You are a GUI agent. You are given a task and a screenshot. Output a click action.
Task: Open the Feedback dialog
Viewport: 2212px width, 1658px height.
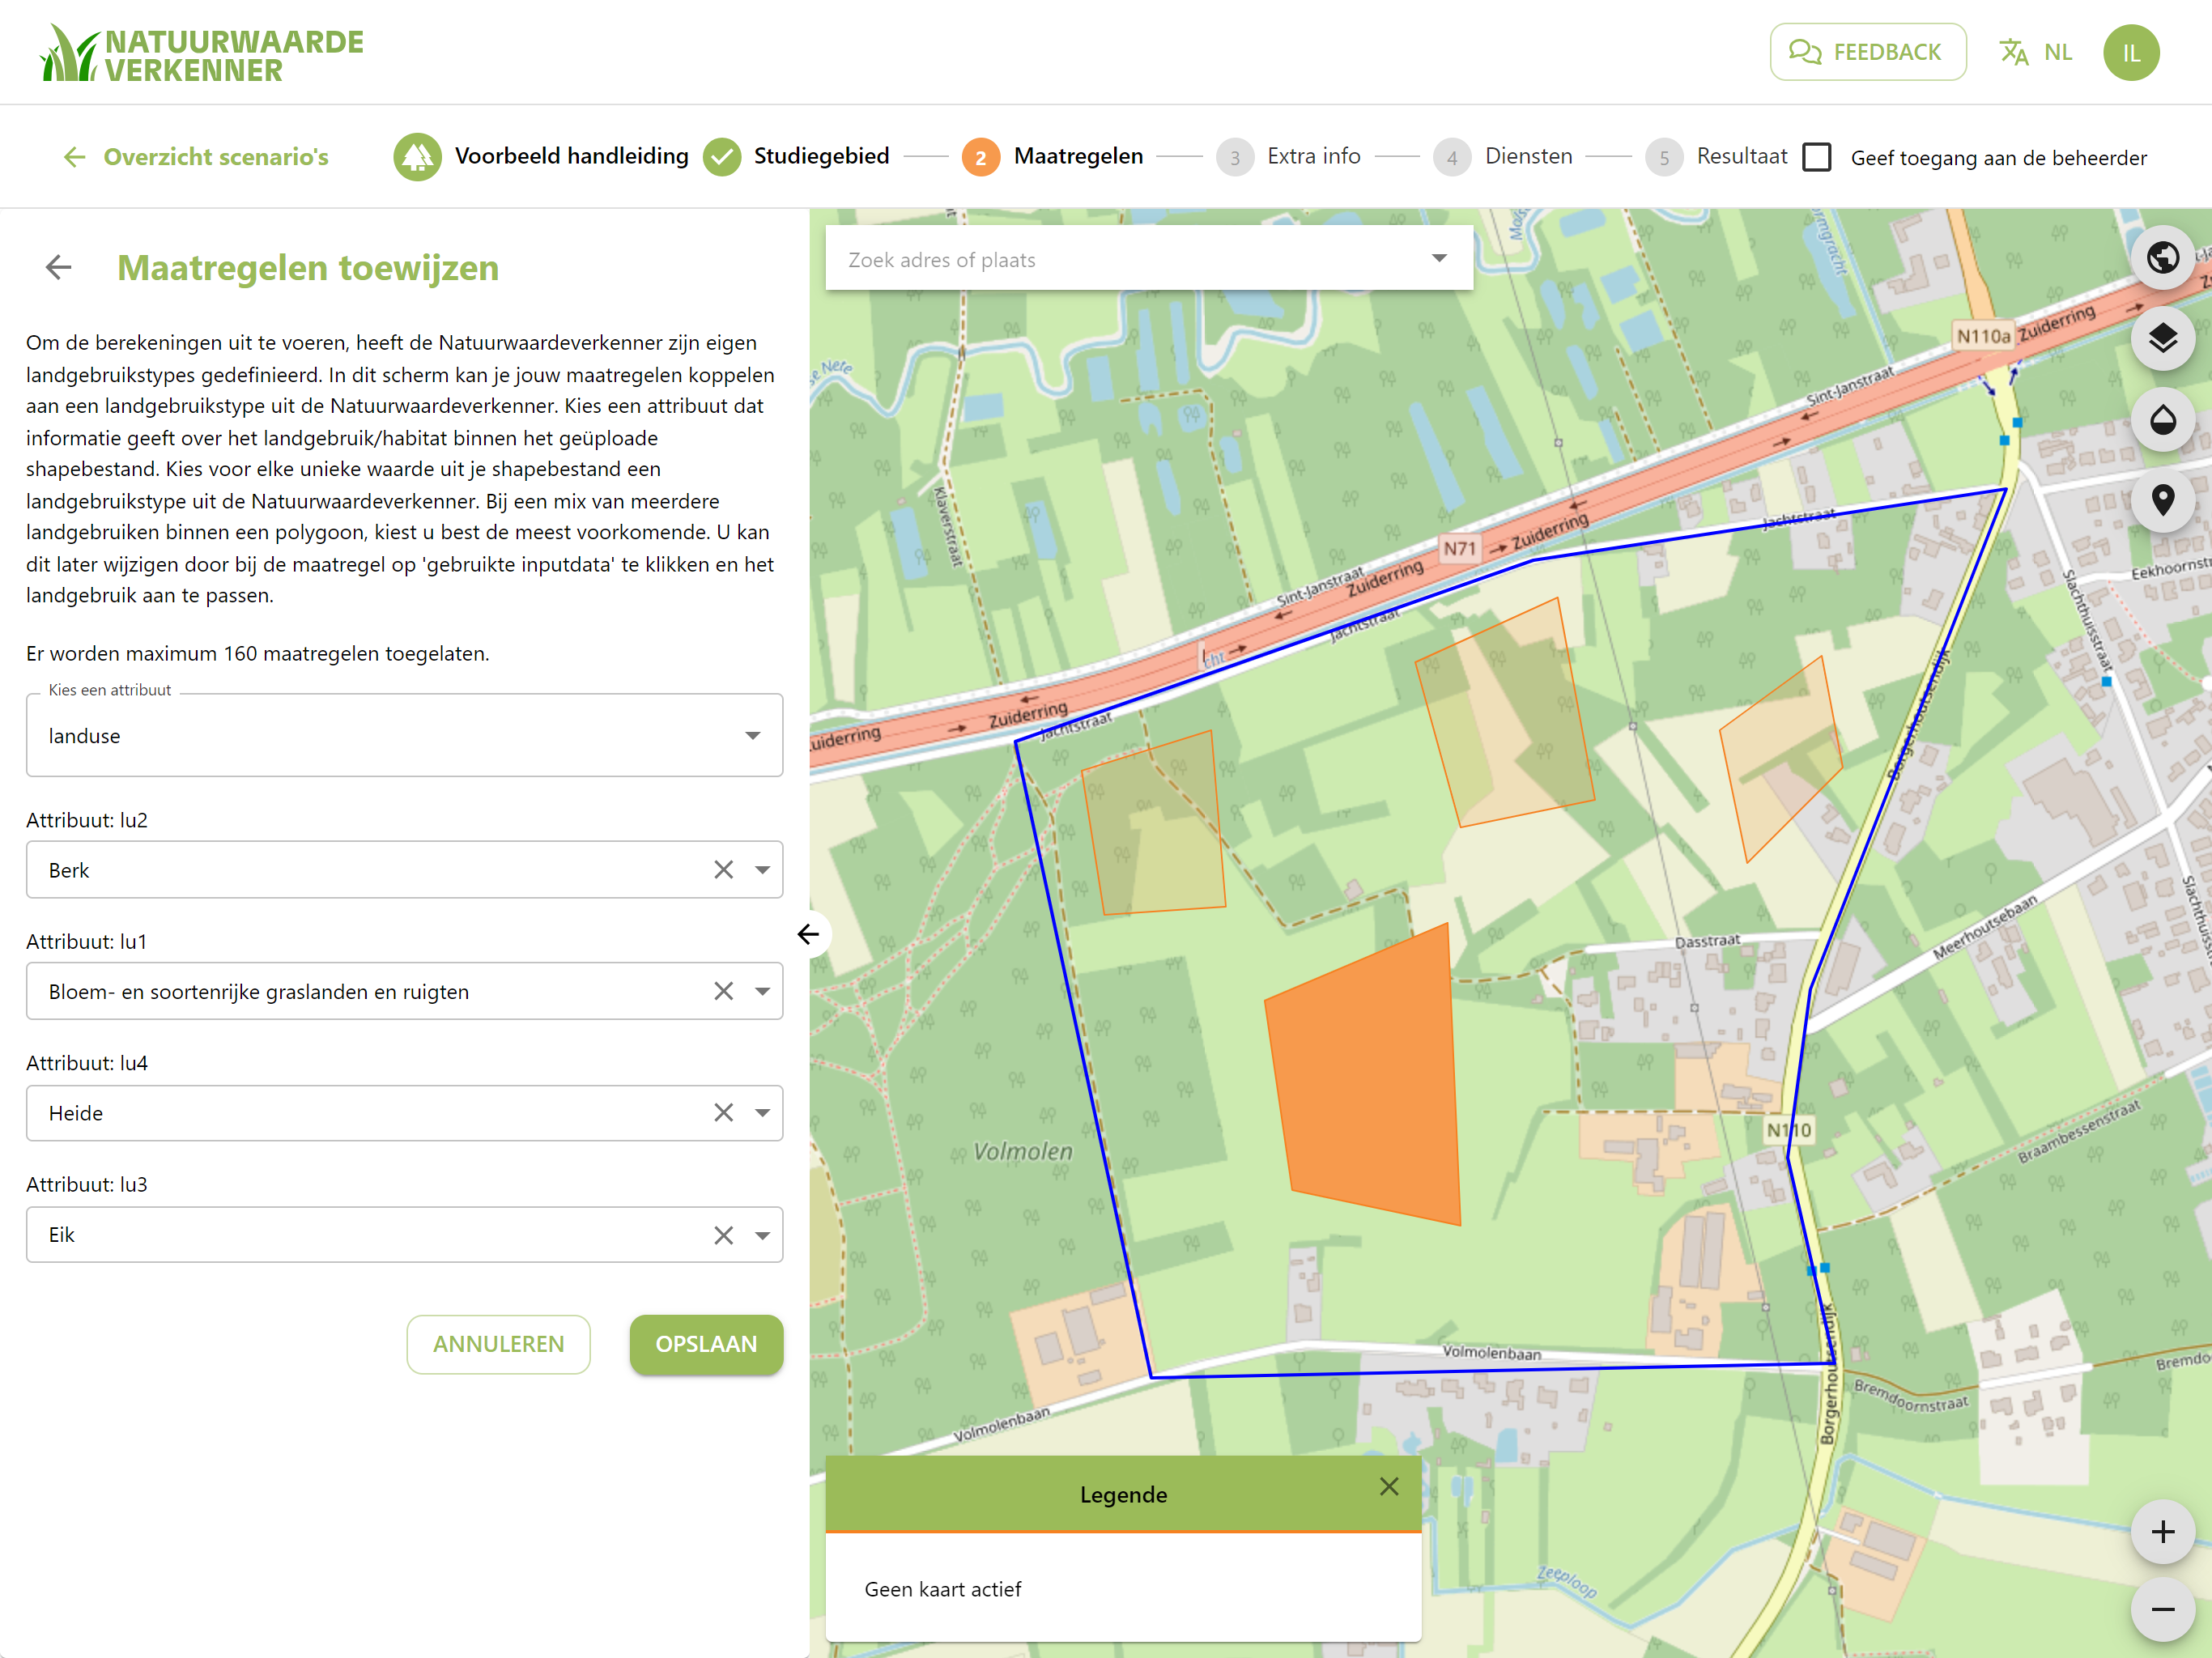click(1867, 52)
